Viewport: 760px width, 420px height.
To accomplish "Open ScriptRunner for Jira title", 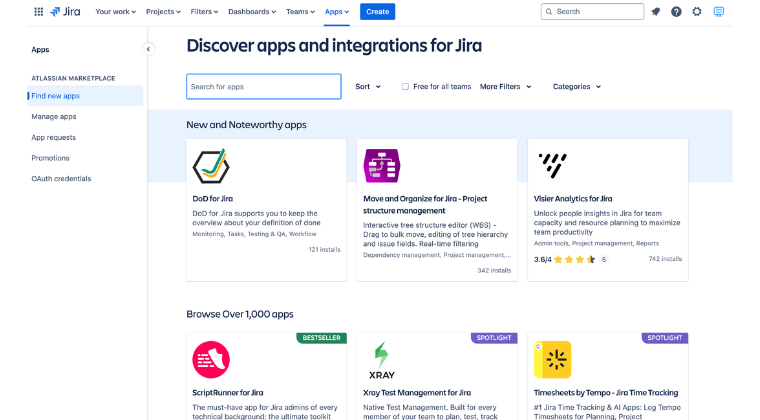I will click(228, 393).
